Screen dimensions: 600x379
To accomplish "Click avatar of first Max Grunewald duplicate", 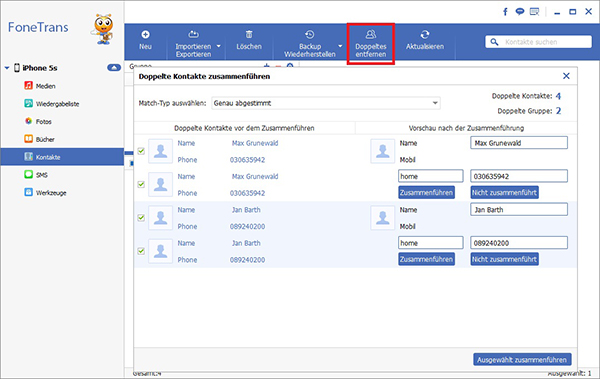I will [x=160, y=151].
